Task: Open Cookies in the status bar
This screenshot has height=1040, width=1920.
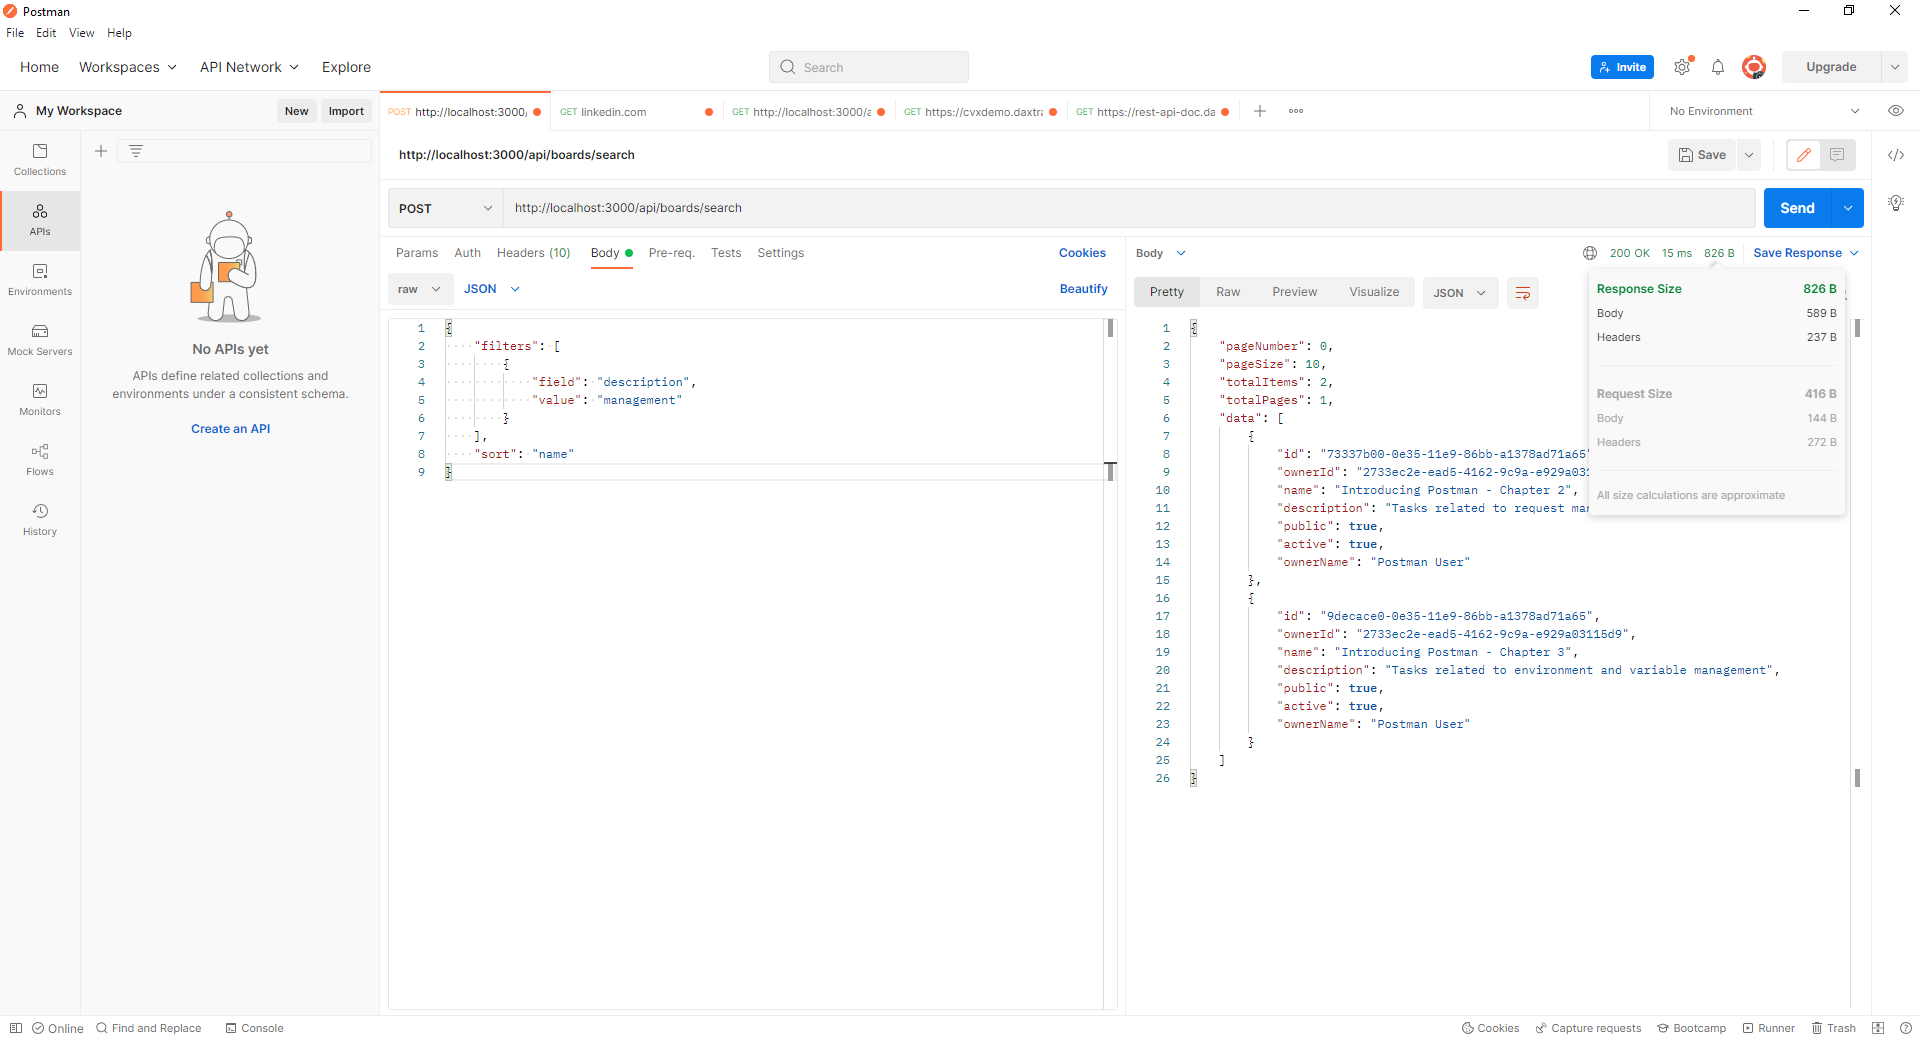Action: click(x=1491, y=1028)
